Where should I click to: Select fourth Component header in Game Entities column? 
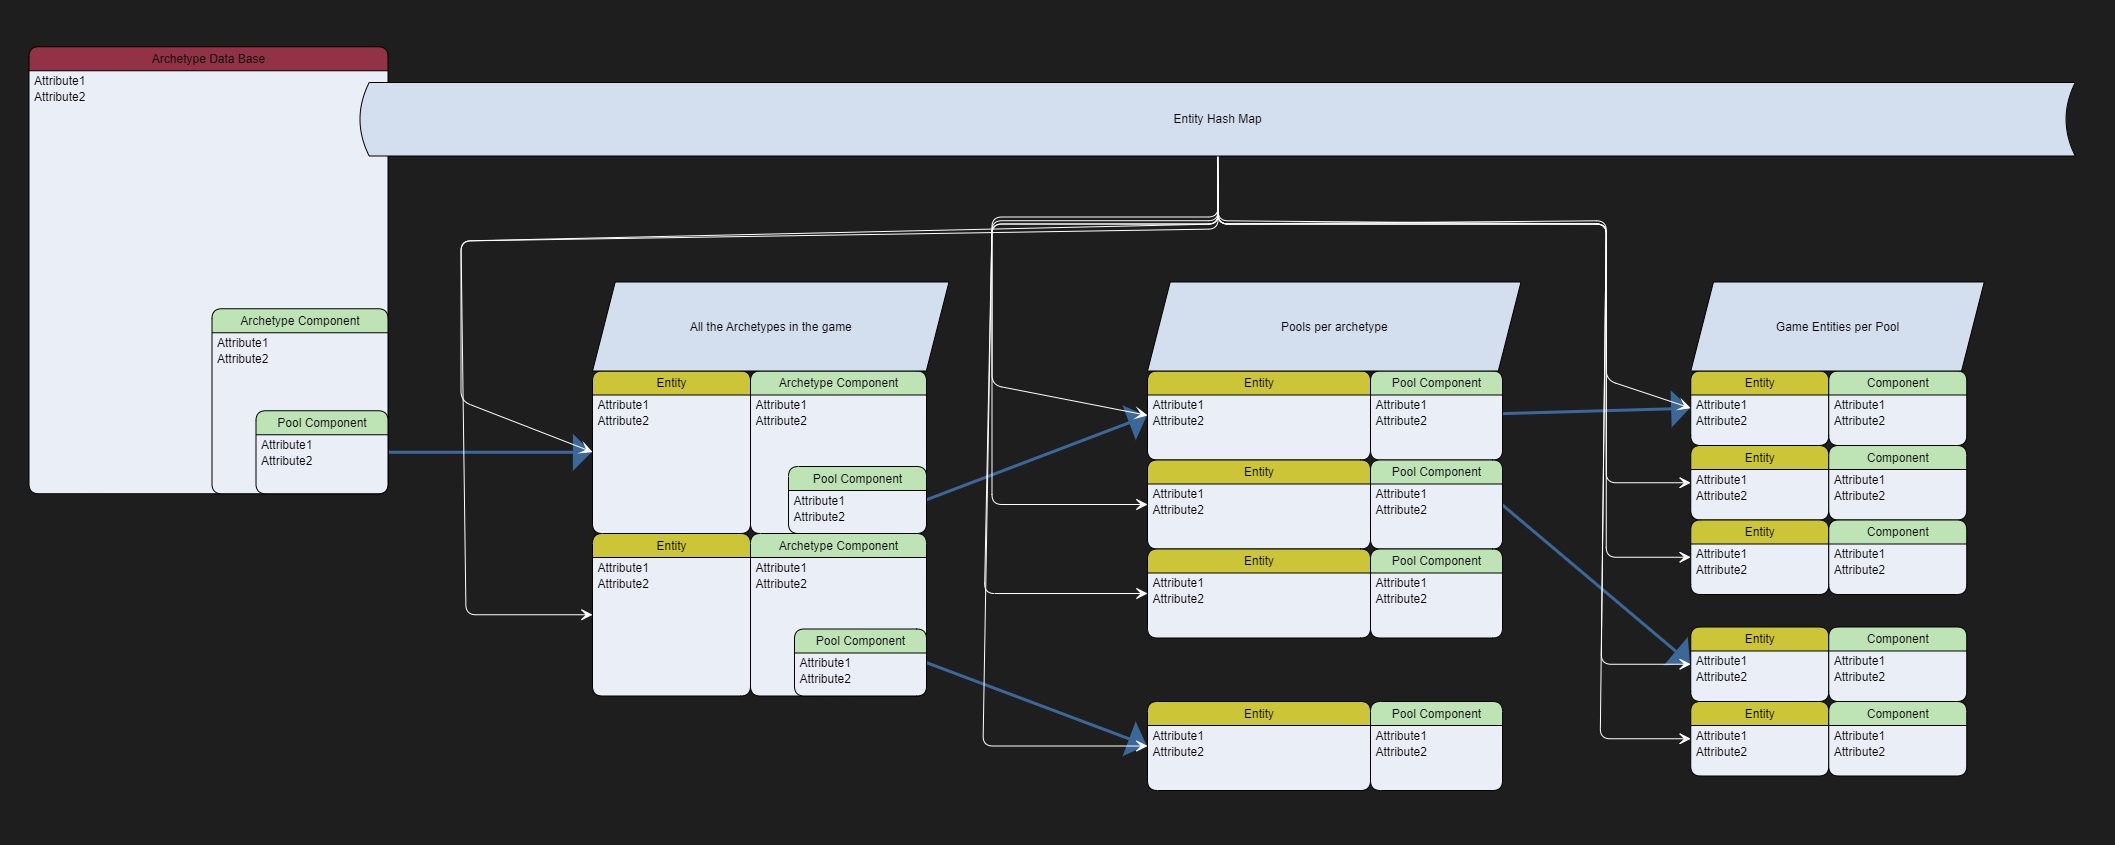pyautogui.click(x=1897, y=639)
